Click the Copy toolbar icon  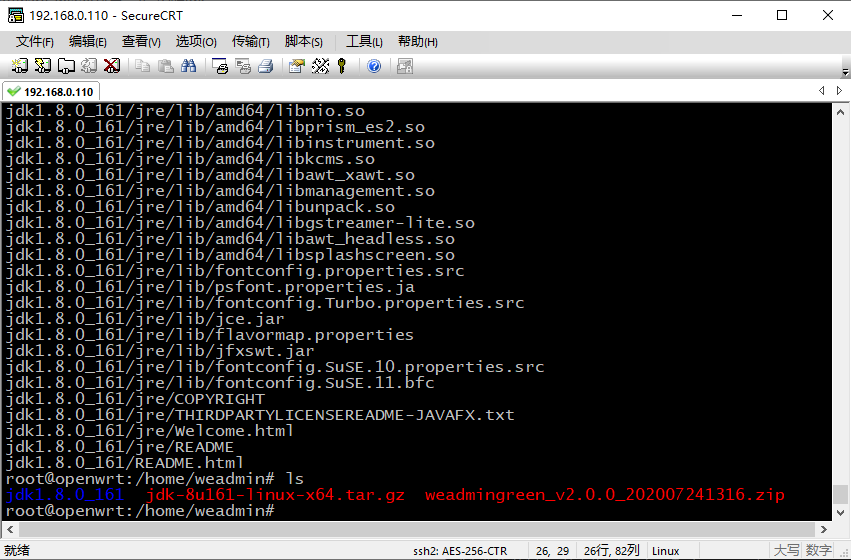point(142,66)
